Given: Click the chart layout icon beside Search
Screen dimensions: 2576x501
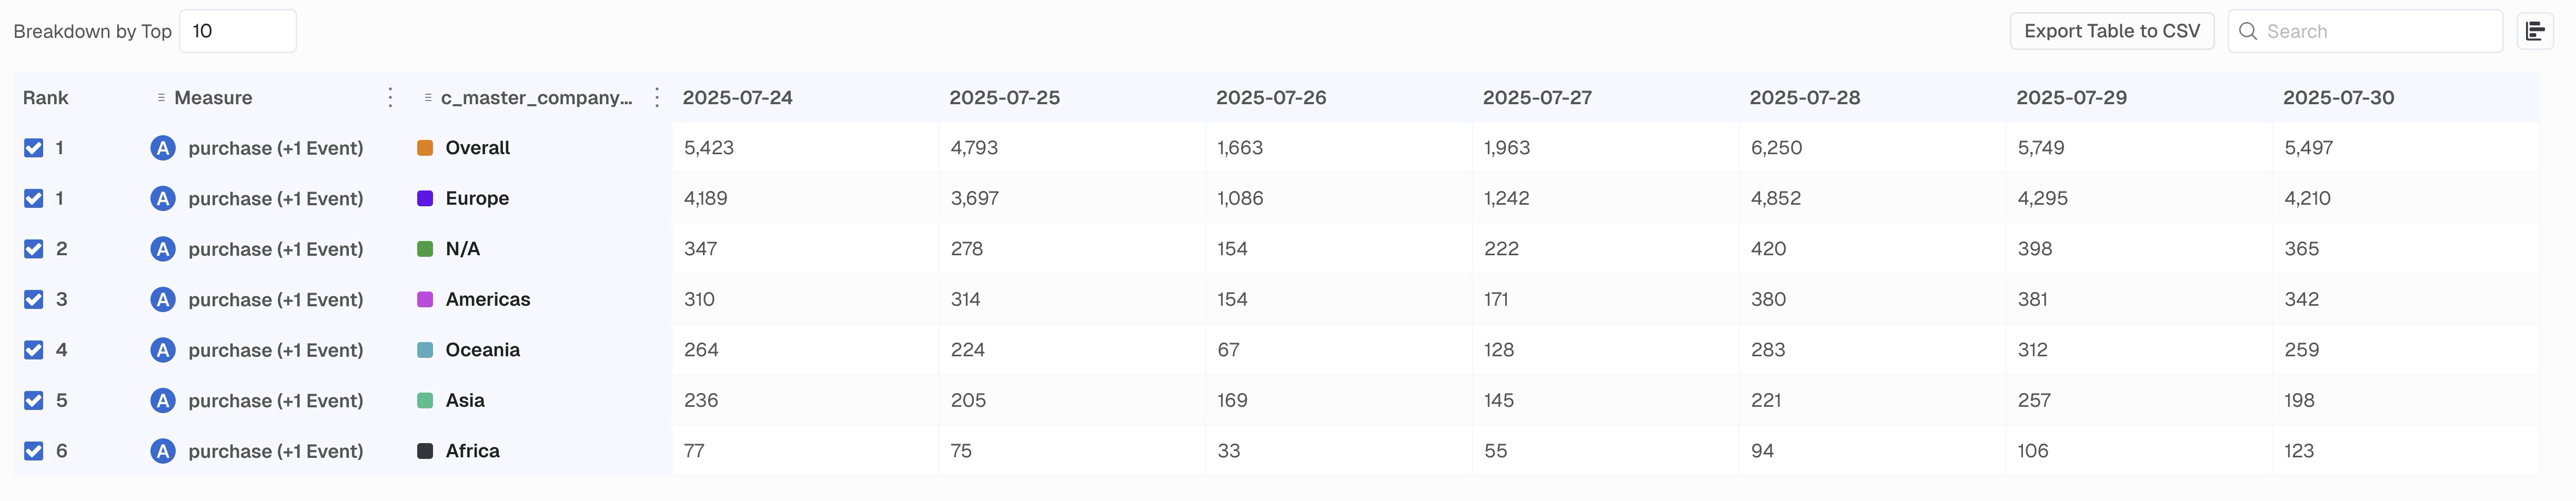Looking at the screenshot, I should tap(2534, 31).
